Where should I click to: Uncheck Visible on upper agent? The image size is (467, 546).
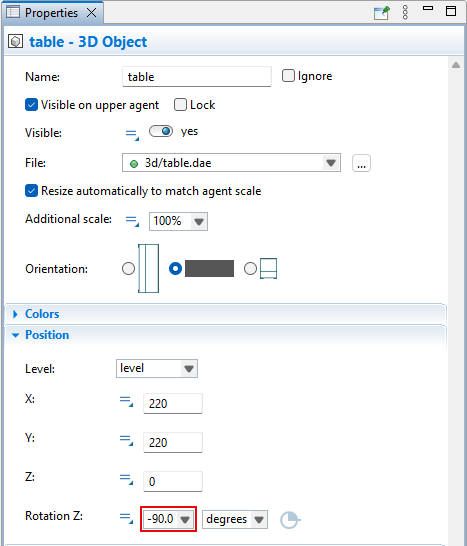[x=31, y=104]
